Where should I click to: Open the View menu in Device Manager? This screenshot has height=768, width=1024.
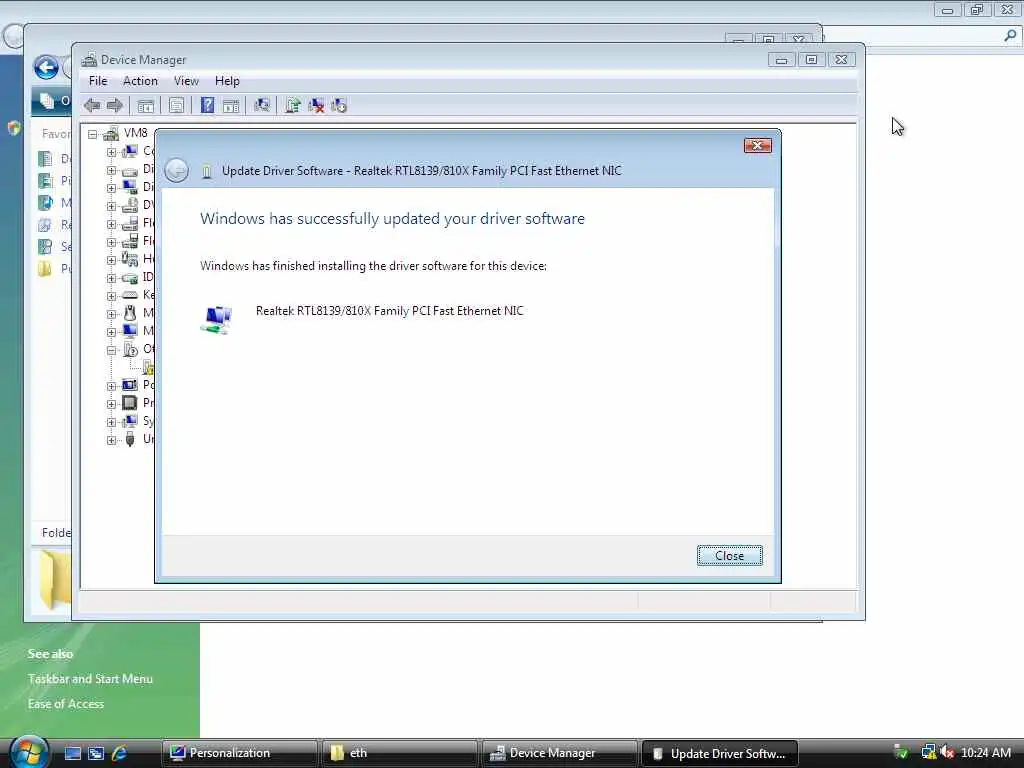(x=186, y=81)
